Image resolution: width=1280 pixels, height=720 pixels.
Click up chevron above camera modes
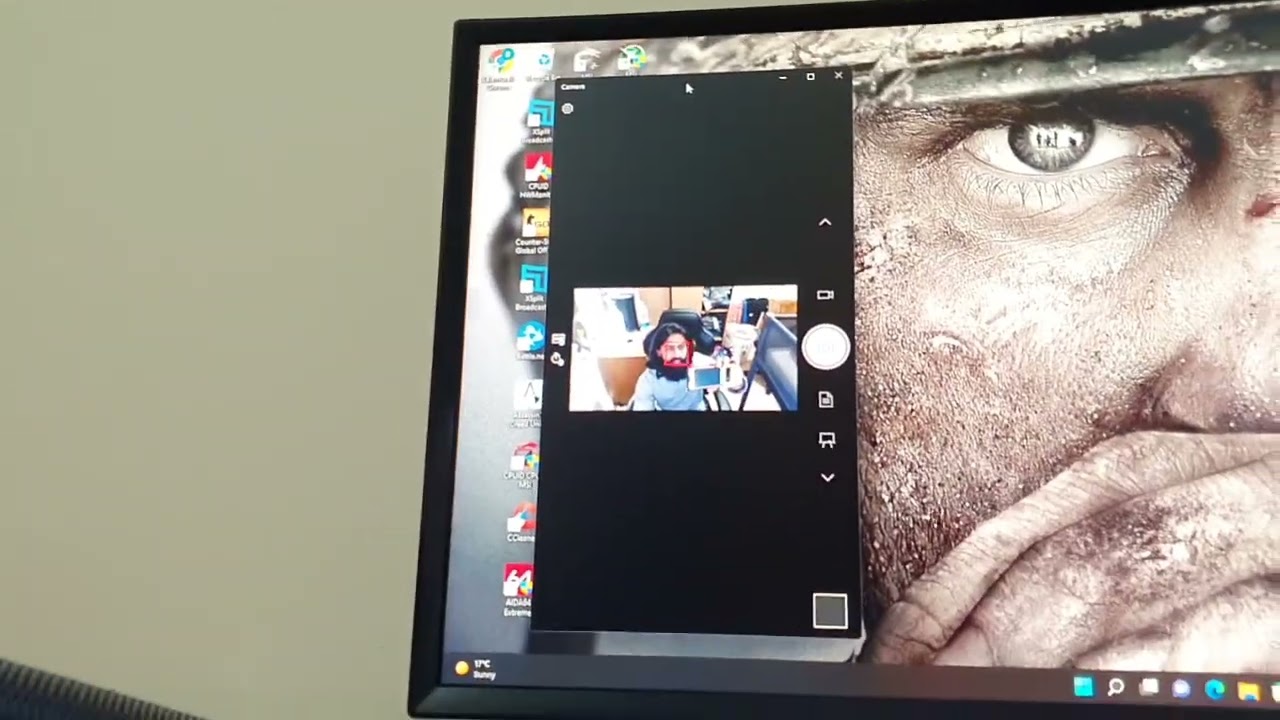coord(825,222)
